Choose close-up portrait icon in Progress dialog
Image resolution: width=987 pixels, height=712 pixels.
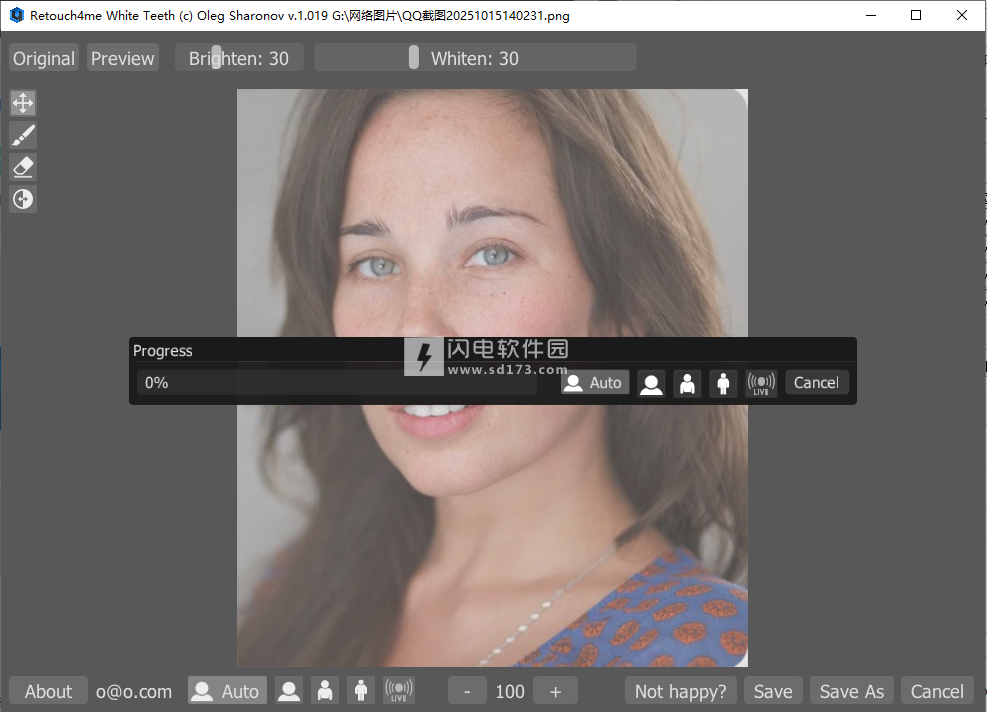point(651,383)
